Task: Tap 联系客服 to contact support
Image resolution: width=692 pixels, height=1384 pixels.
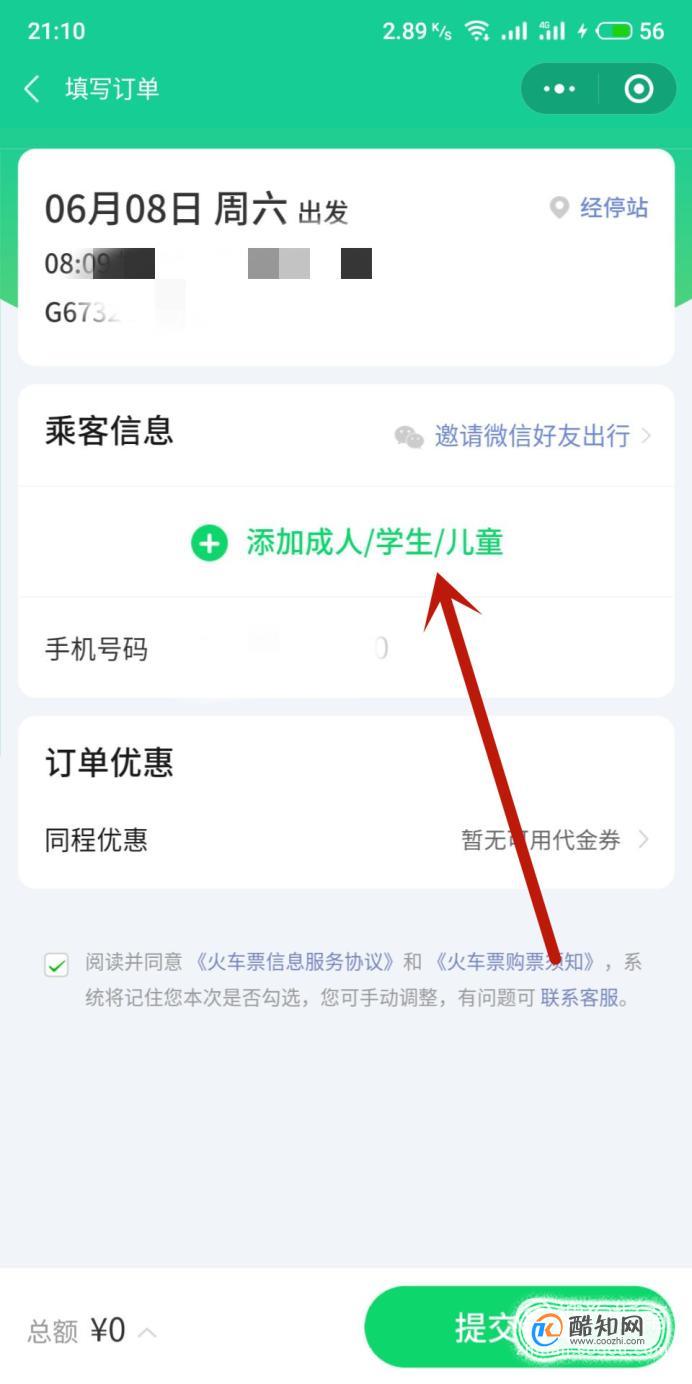Action: [580, 998]
